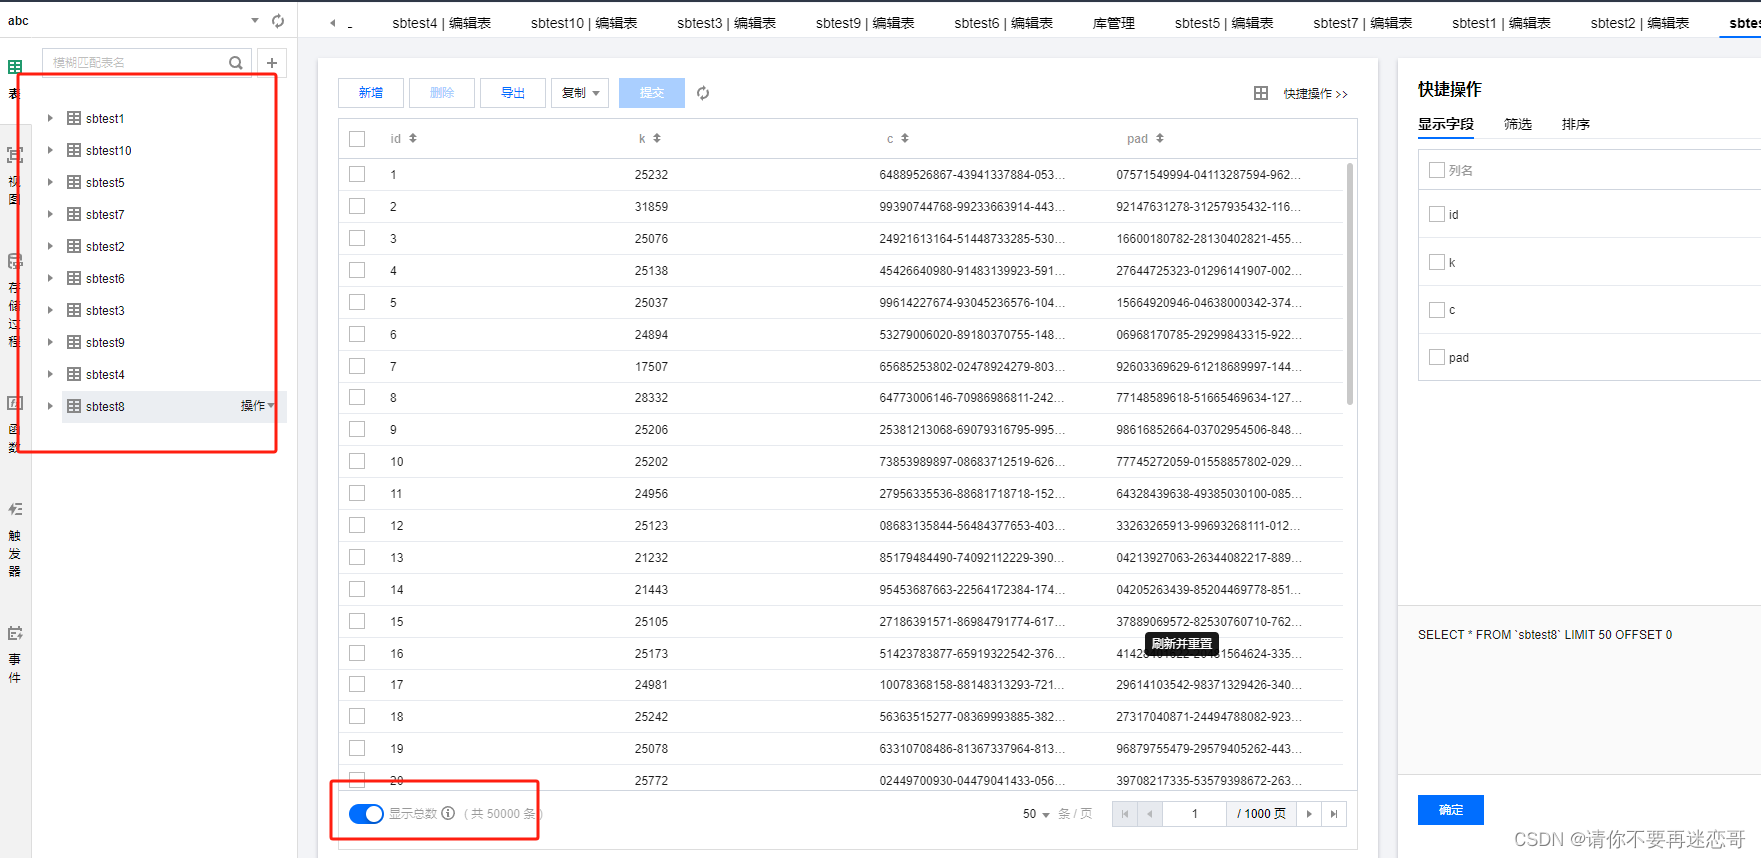Sort by the id column
This screenshot has height=858, width=1761.
click(413, 138)
